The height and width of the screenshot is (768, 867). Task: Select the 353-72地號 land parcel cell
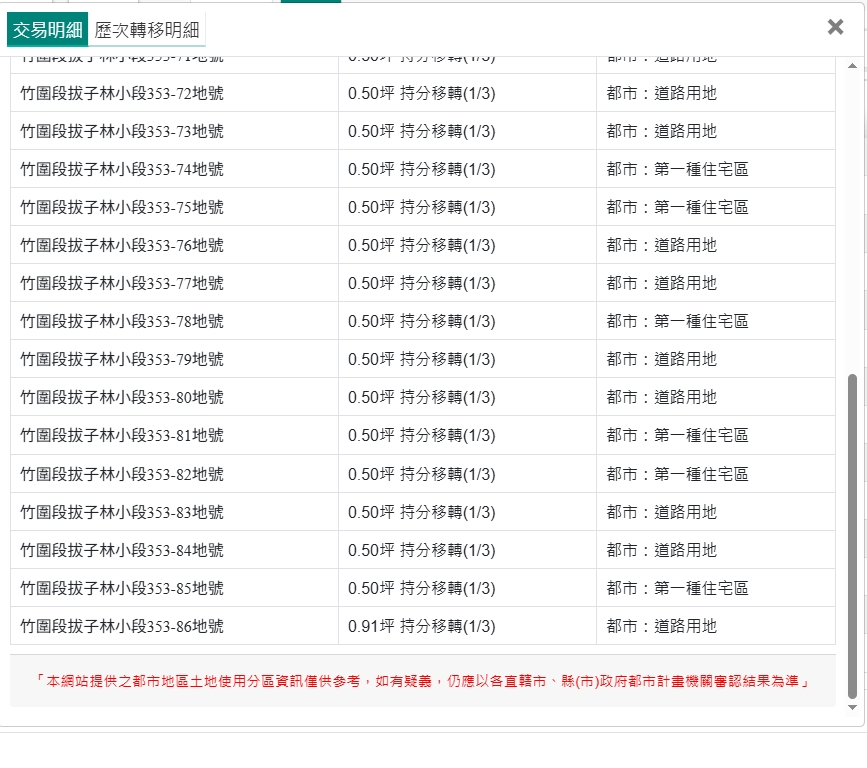coord(122,93)
